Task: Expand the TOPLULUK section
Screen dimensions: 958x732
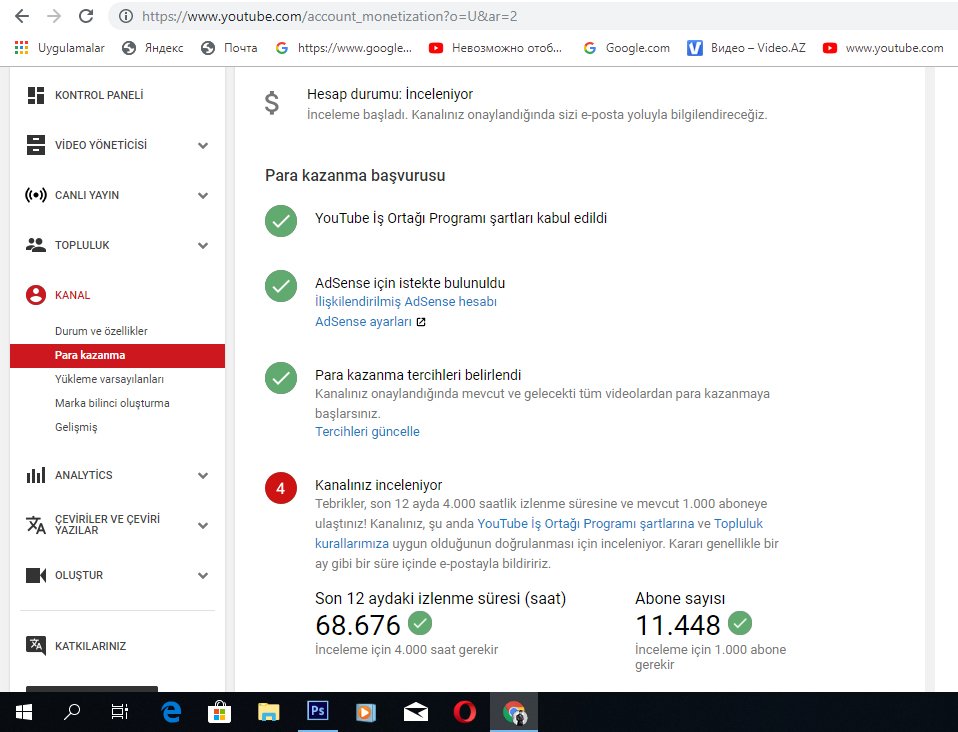Action: click(x=203, y=246)
